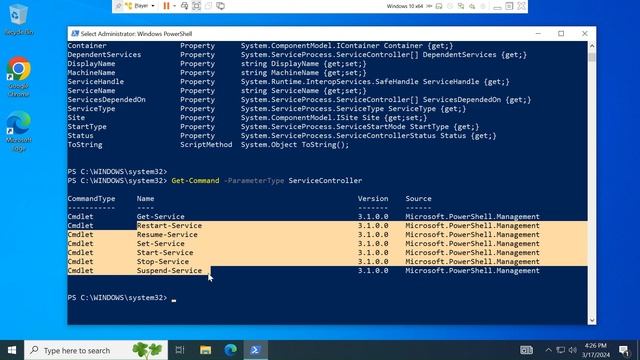Click the StartType property name
This screenshot has height=360, width=640.
(87, 127)
